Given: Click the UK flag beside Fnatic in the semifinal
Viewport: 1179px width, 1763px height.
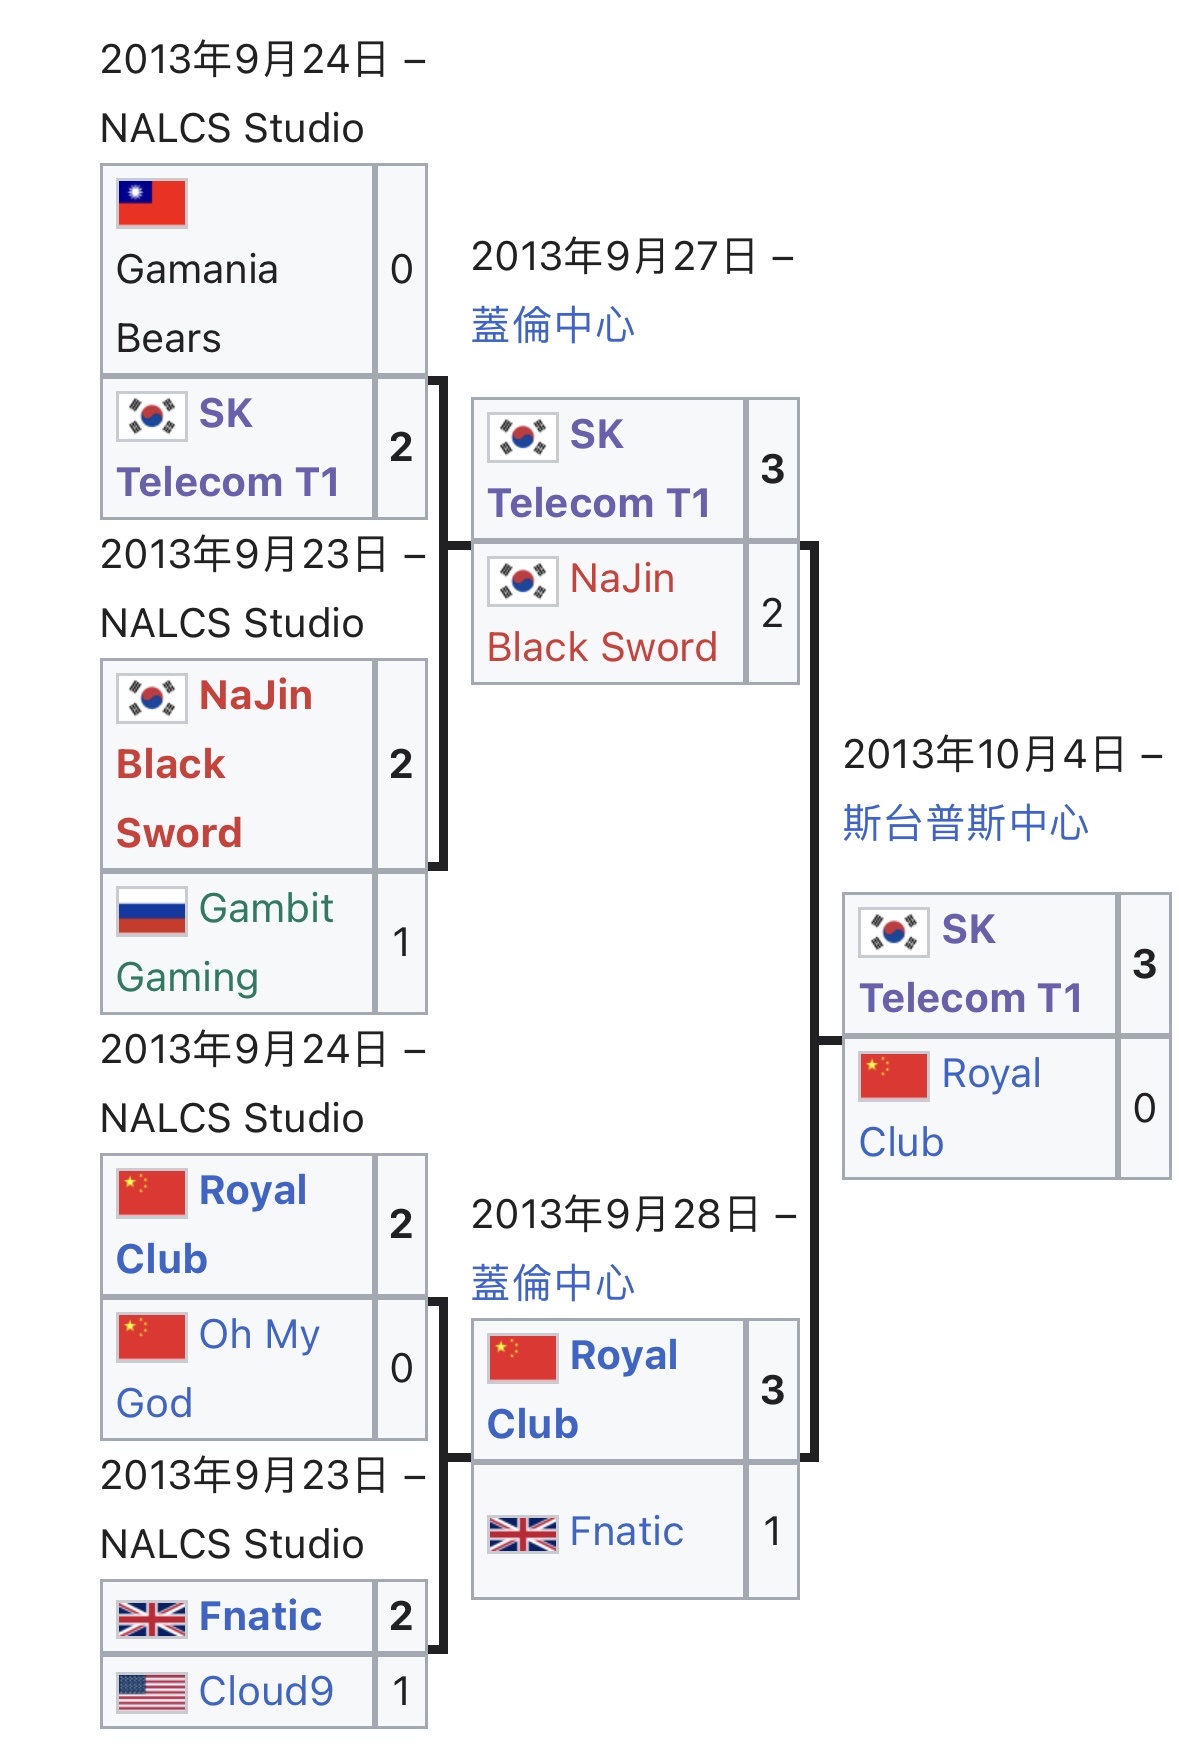Looking at the screenshot, I should (x=522, y=1533).
